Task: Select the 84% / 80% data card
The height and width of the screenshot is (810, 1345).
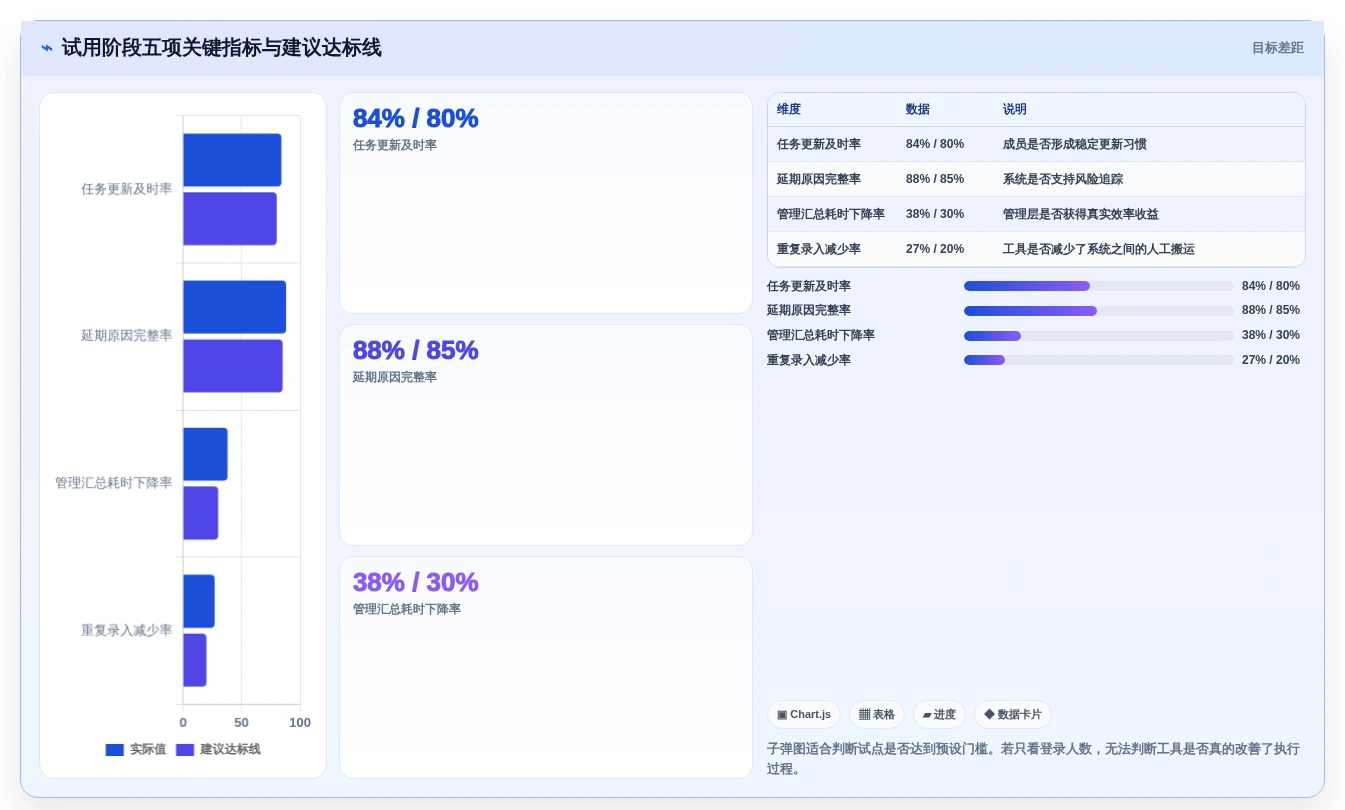Action: pyautogui.click(x=546, y=203)
